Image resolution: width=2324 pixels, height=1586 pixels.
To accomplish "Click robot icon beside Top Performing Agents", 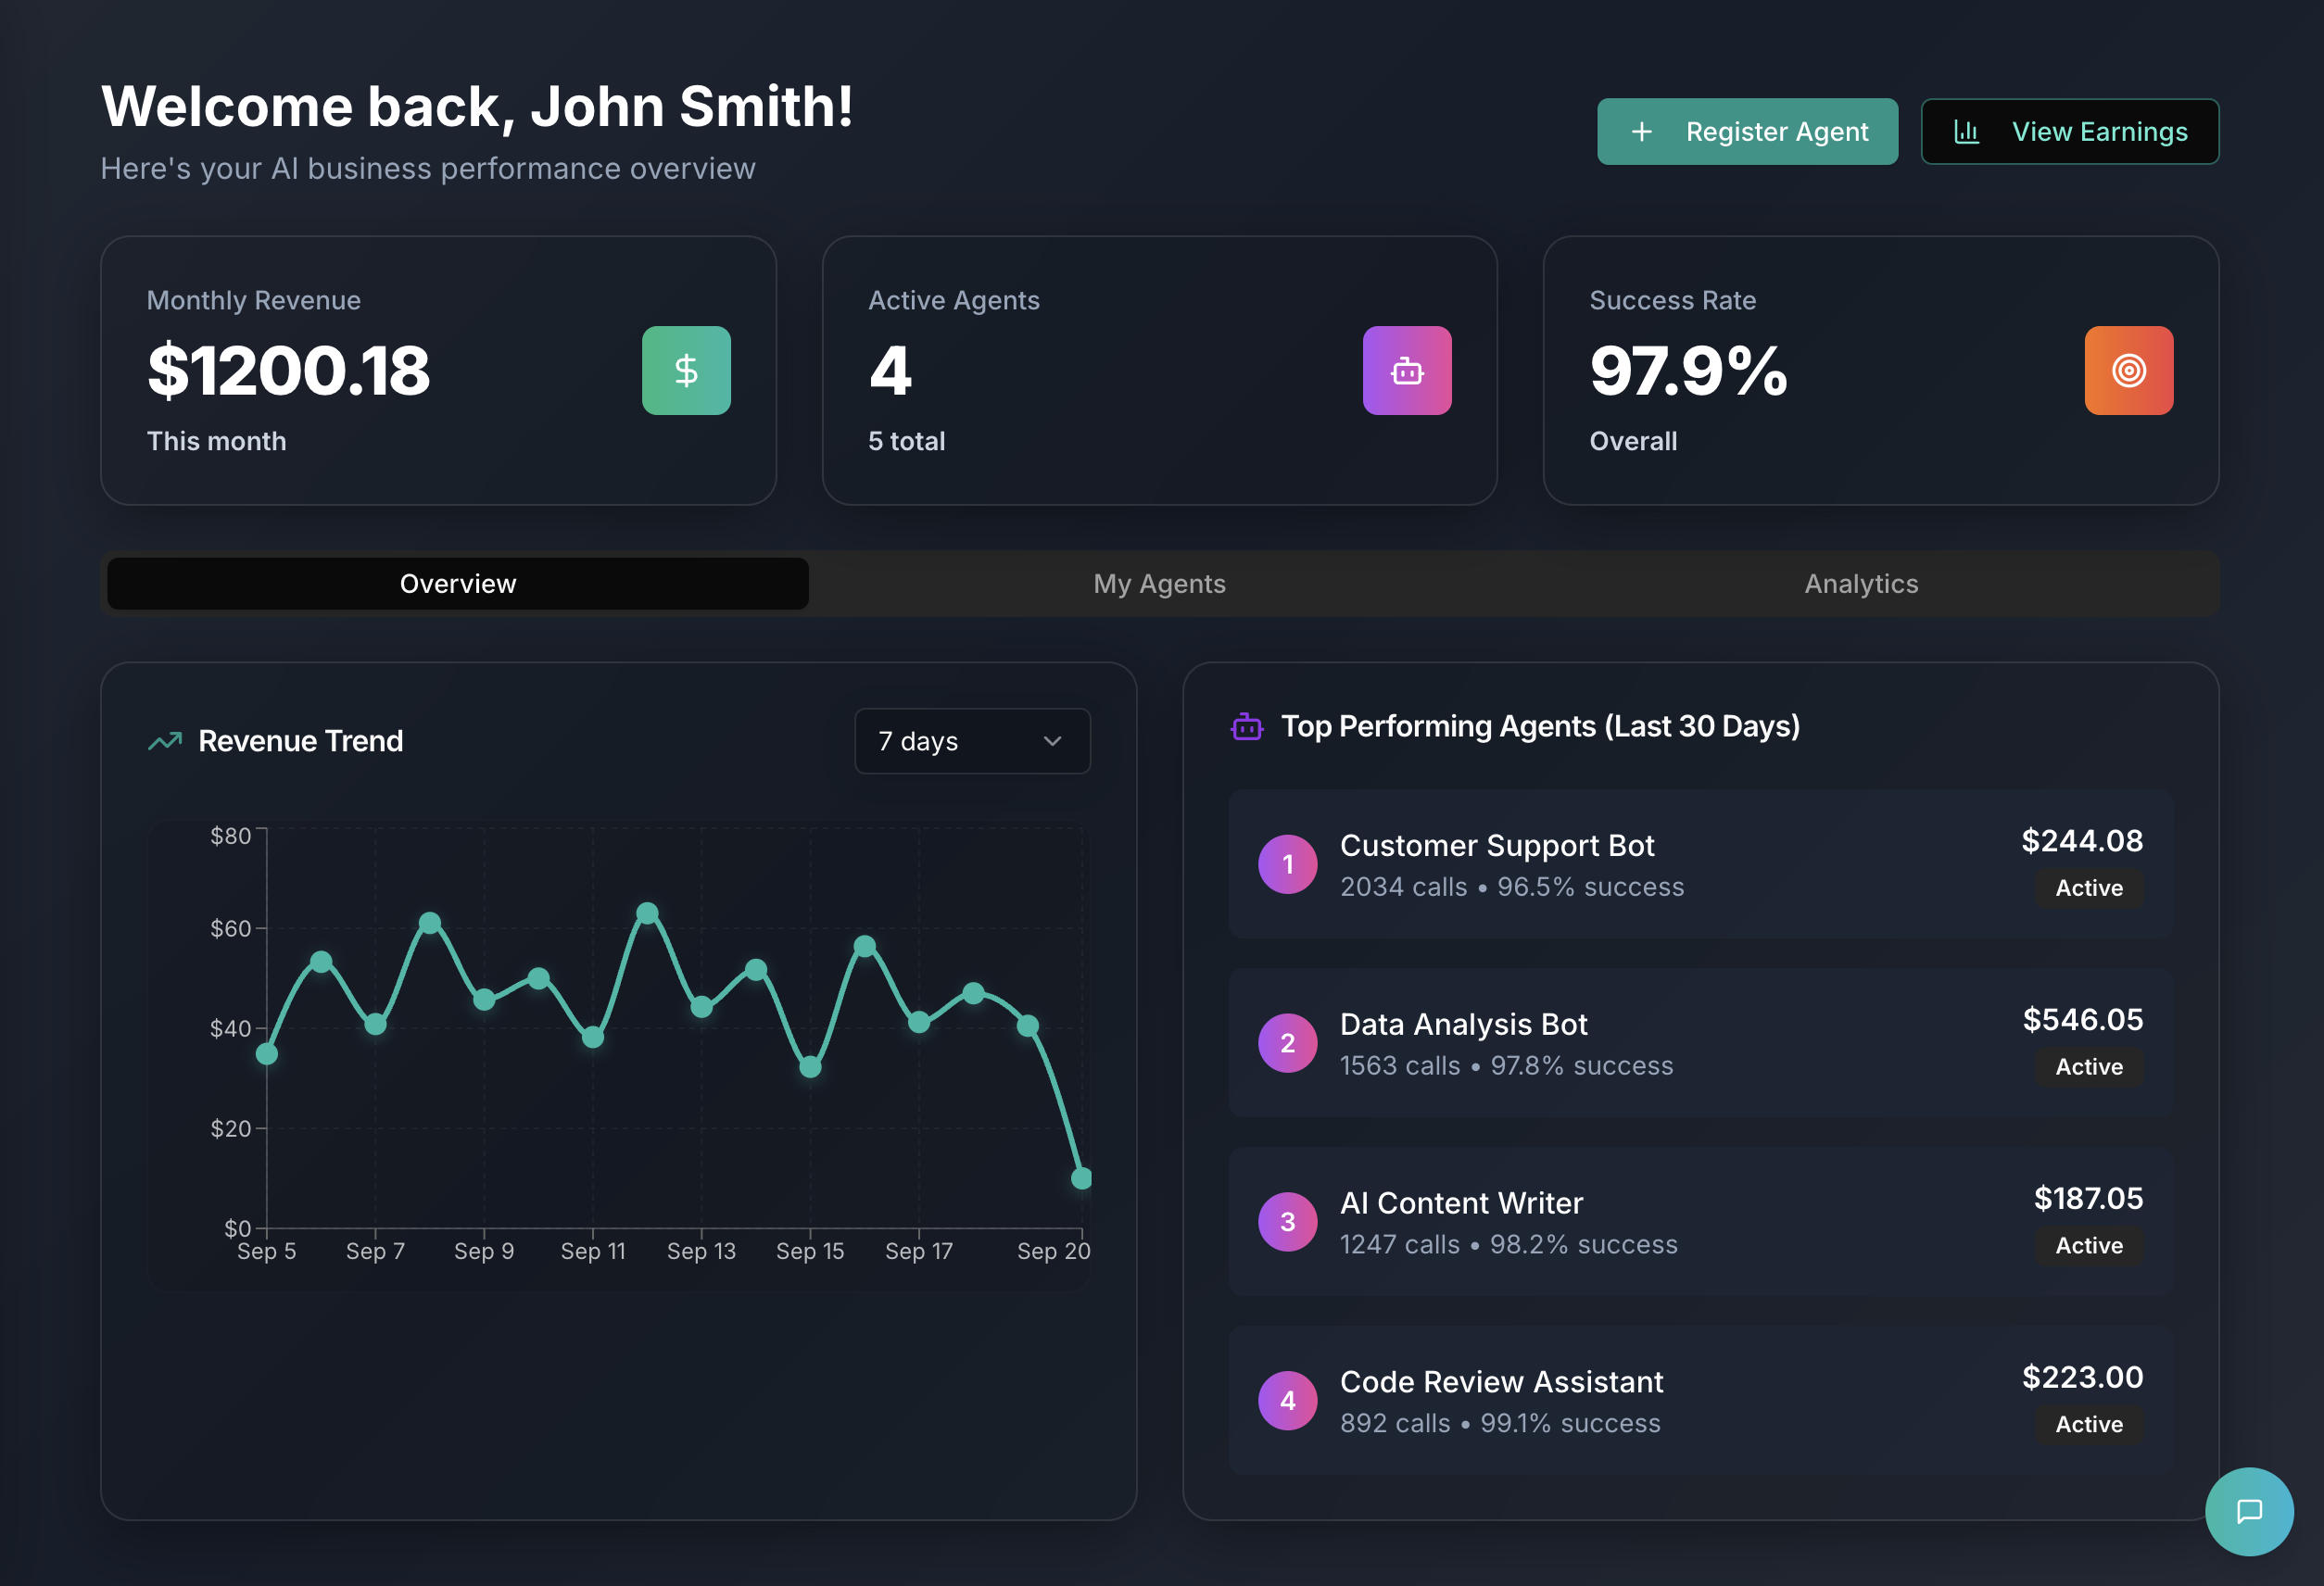I will [x=1246, y=727].
